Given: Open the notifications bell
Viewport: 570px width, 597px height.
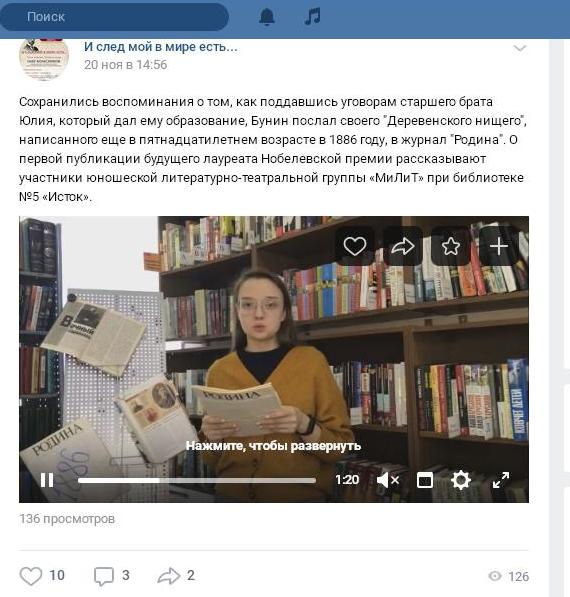Looking at the screenshot, I should [x=267, y=17].
